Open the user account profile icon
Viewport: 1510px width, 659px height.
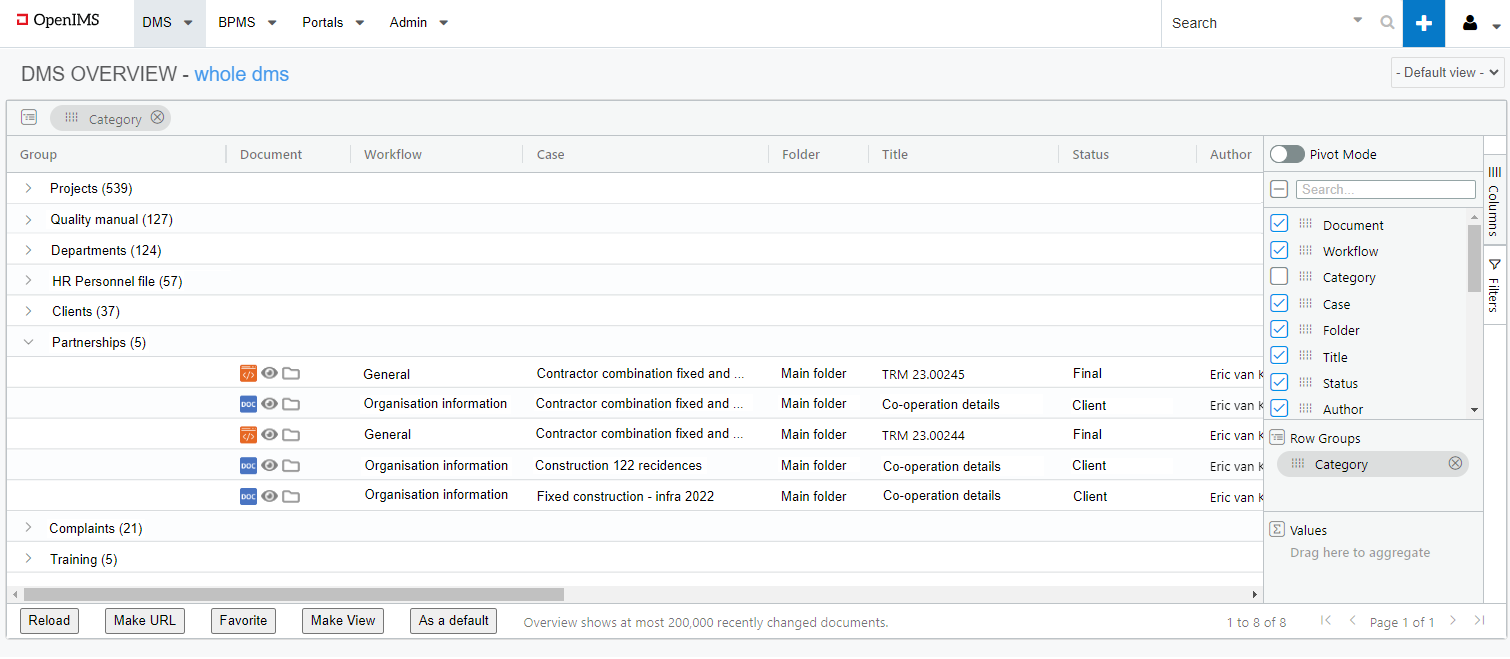pyautogui.click(x=1471, y=23)
